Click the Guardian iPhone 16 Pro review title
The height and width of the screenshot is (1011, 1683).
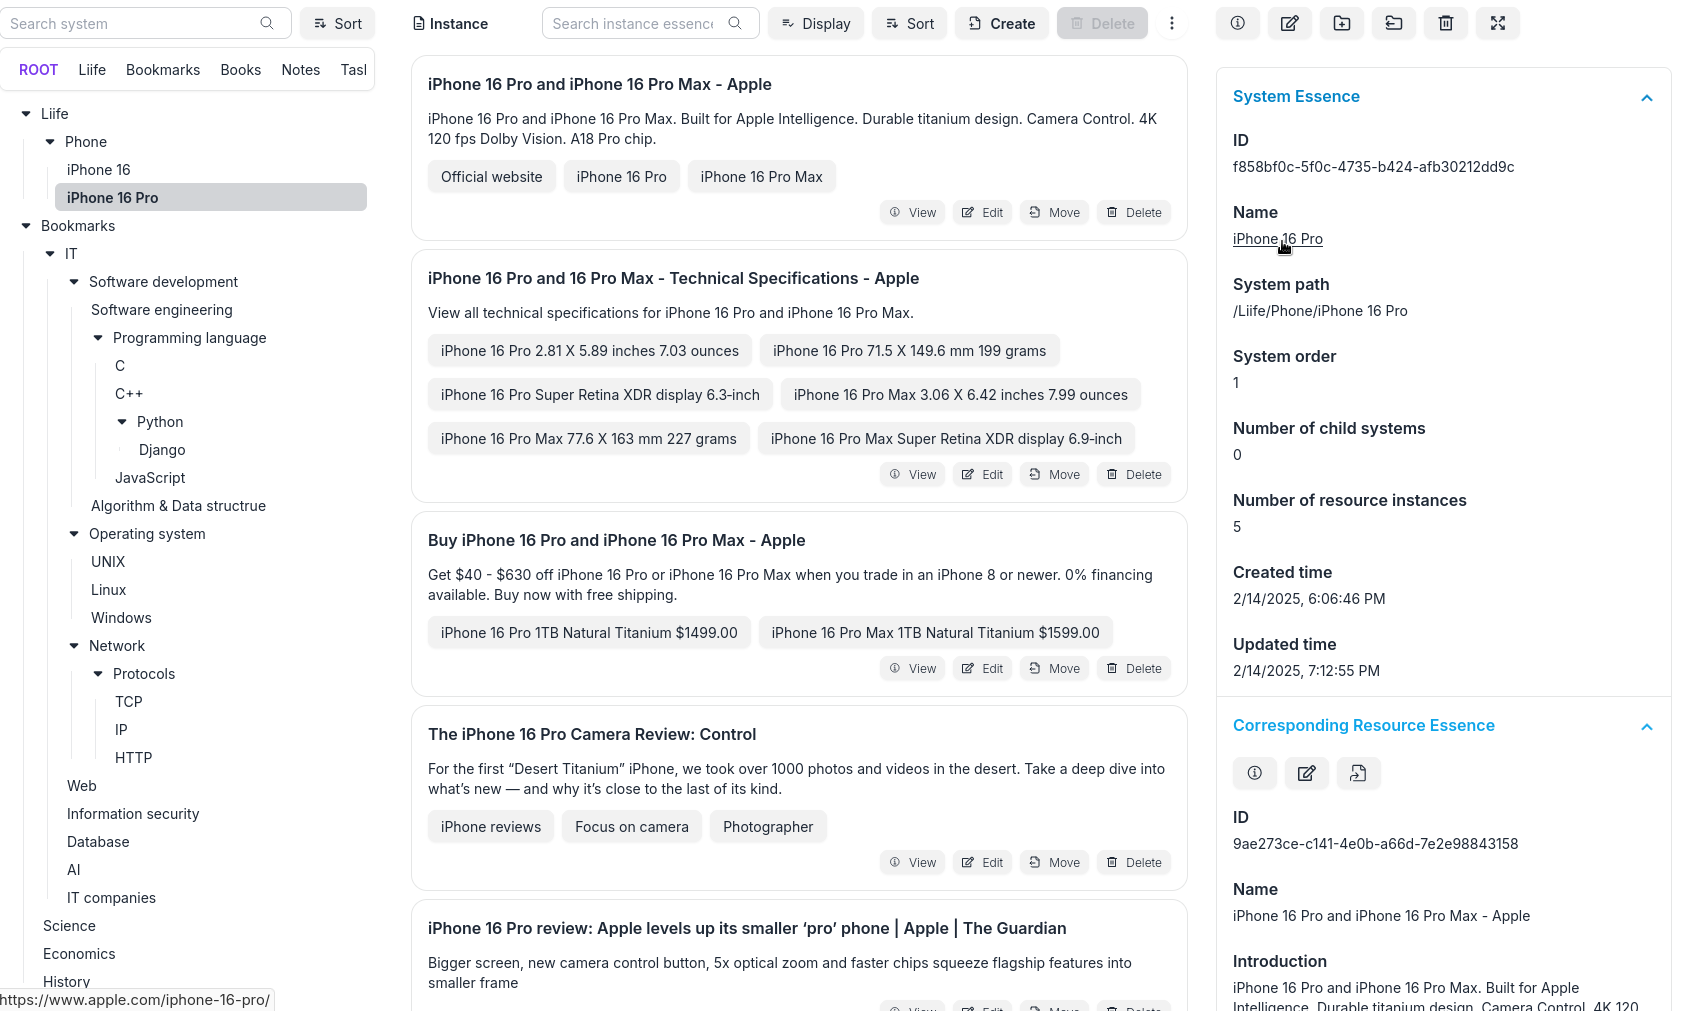(x=747, y=928)
